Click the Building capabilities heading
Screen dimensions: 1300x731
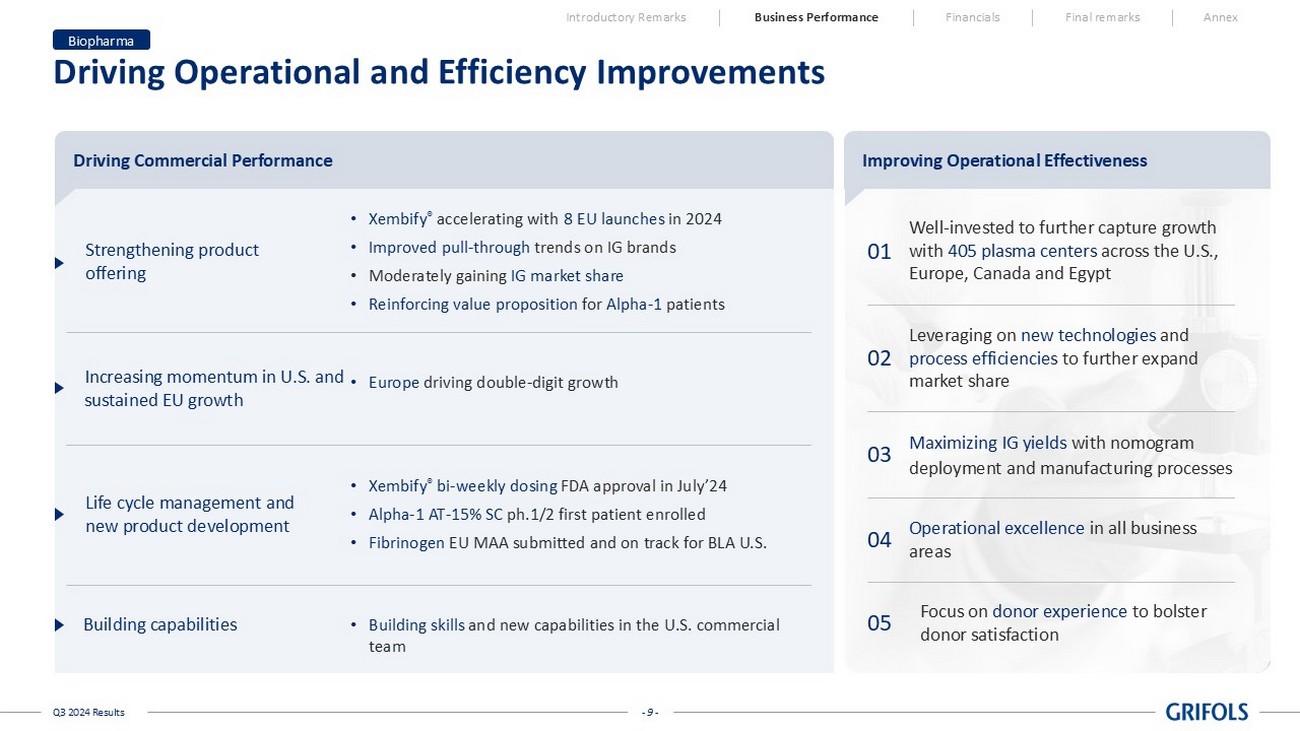[160, 625]
